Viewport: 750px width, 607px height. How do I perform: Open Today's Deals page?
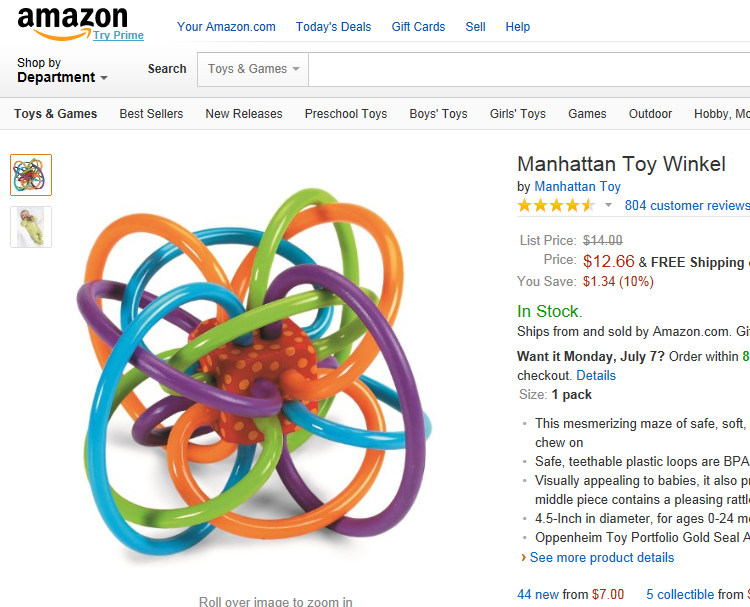[333, 27]
